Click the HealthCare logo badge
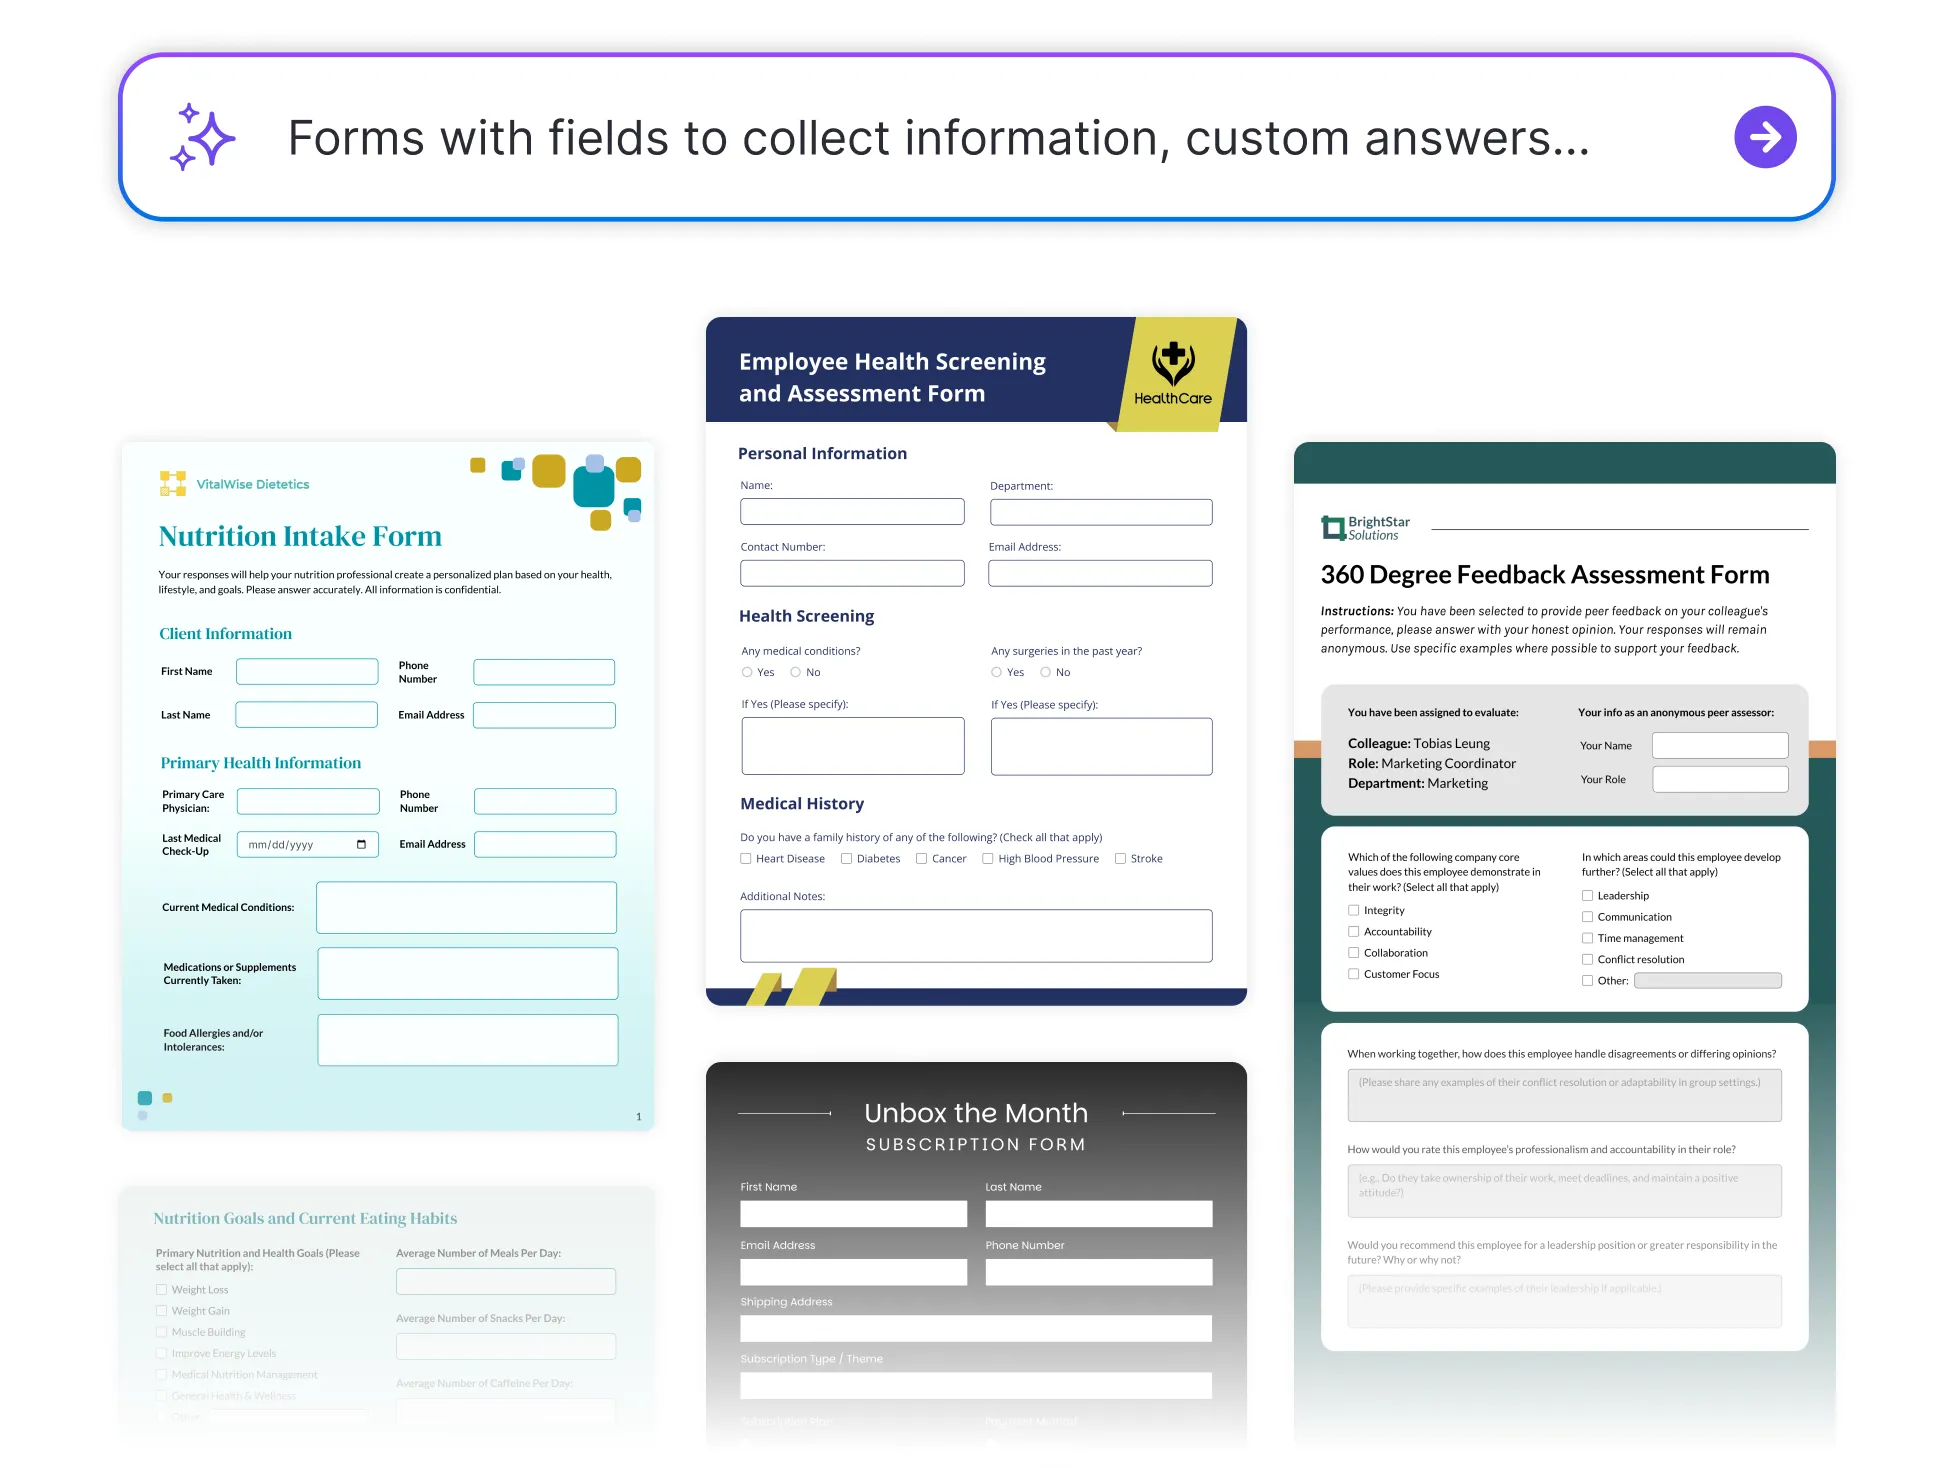The height and width of the screenshot is (1468, 1953). pyautogui.click(x=1172, y=375)
